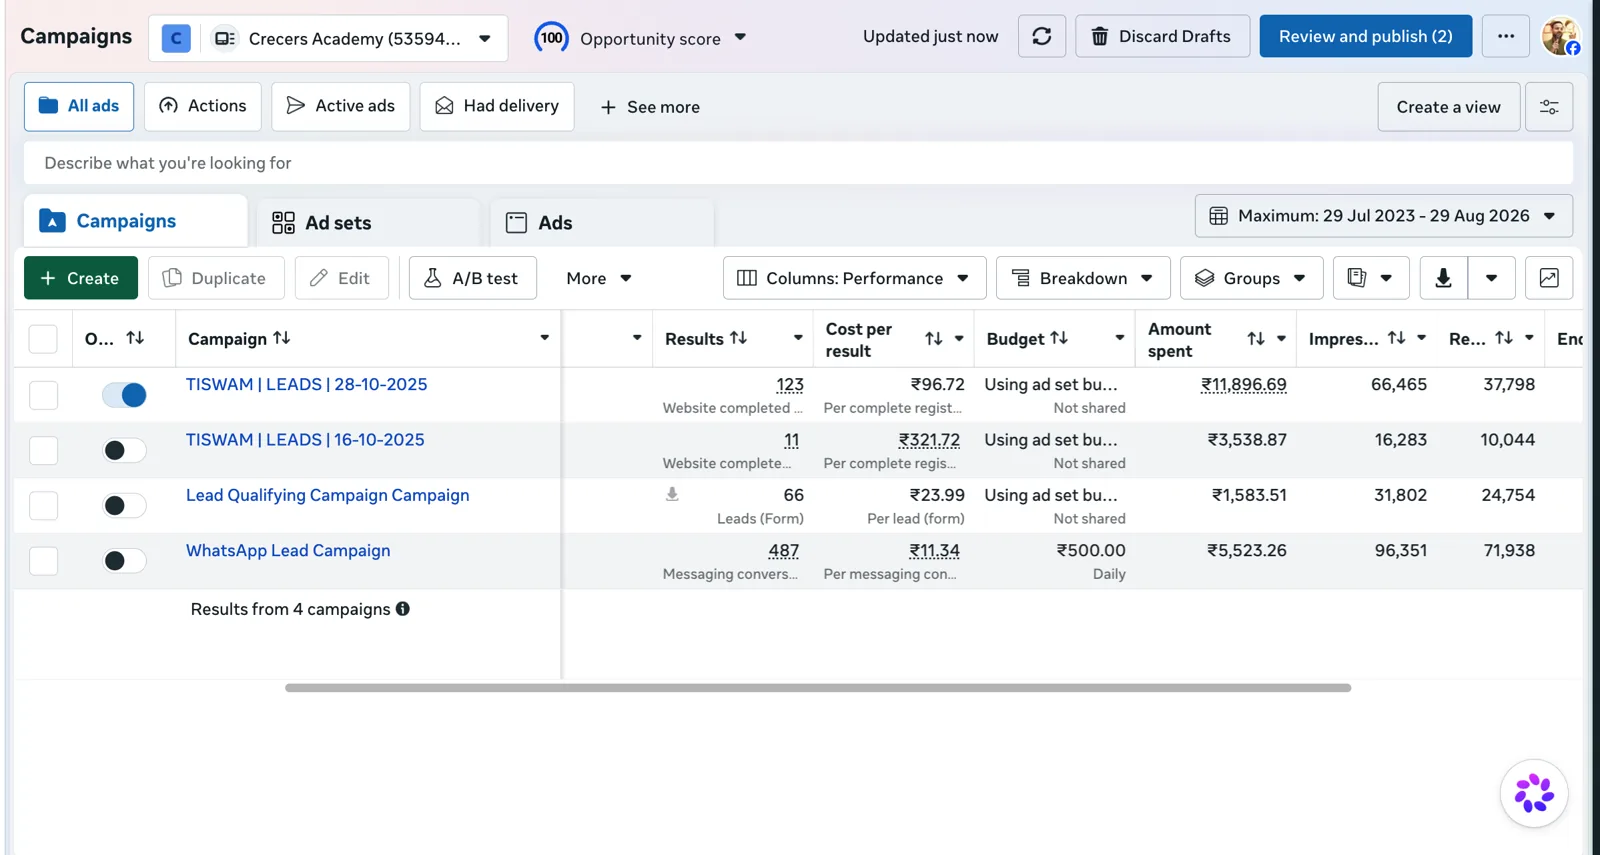This screenshot has width=1600, height=855.
Task: Click the export download icon button
Action: (1443, 278)
